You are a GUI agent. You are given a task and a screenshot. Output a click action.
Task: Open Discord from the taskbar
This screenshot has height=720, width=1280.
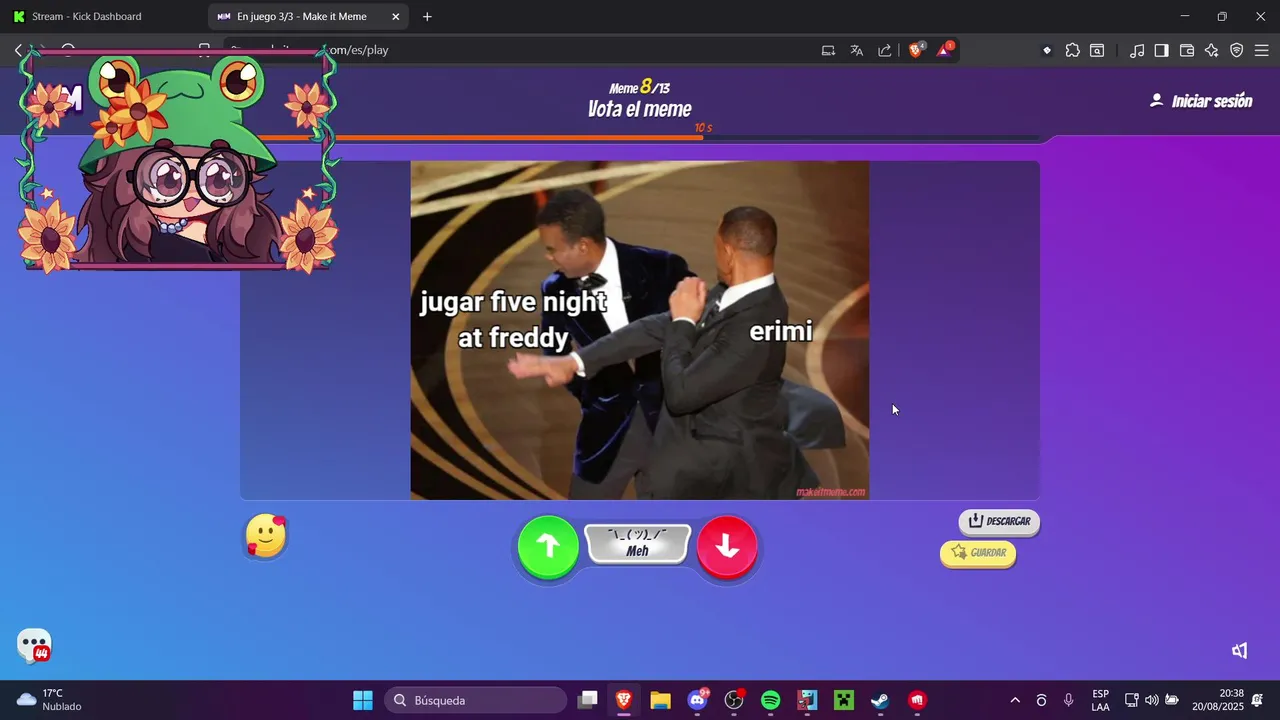pos(697,700)
